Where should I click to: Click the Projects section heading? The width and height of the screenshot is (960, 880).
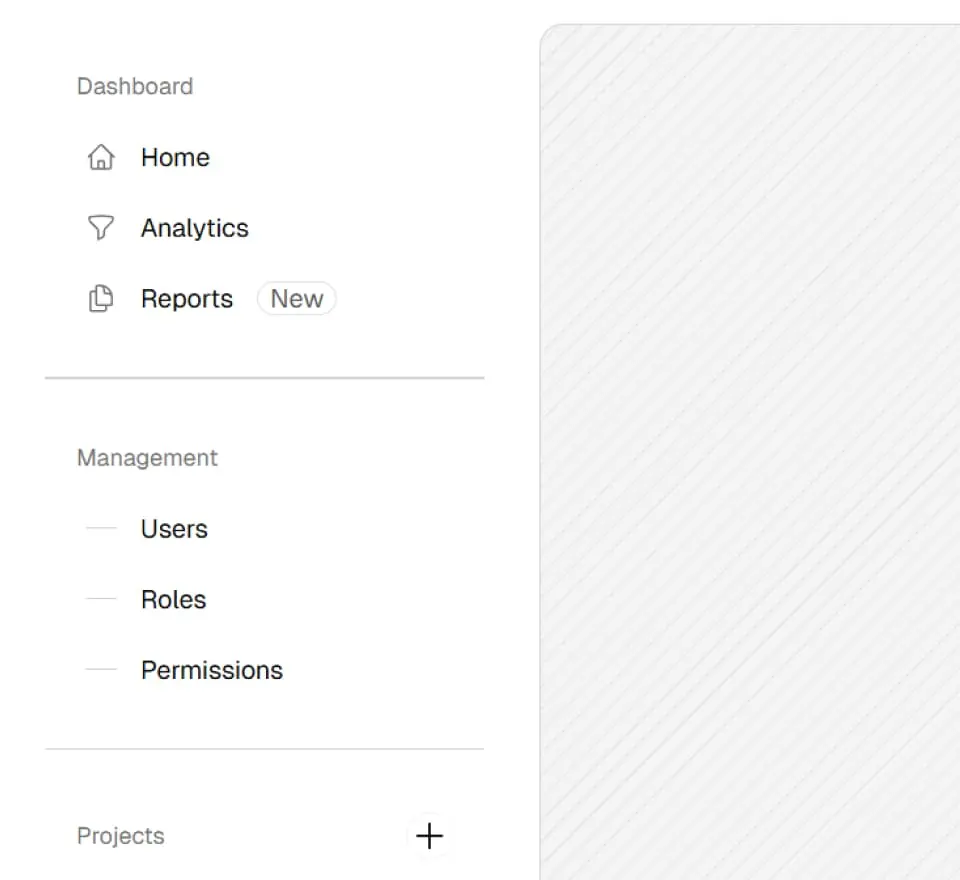(x=121, y=836)
